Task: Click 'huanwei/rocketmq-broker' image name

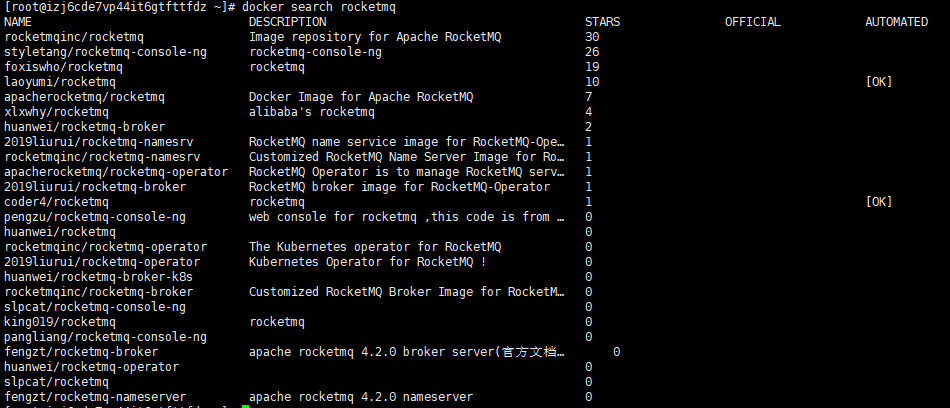Action: tap(84, 127)
